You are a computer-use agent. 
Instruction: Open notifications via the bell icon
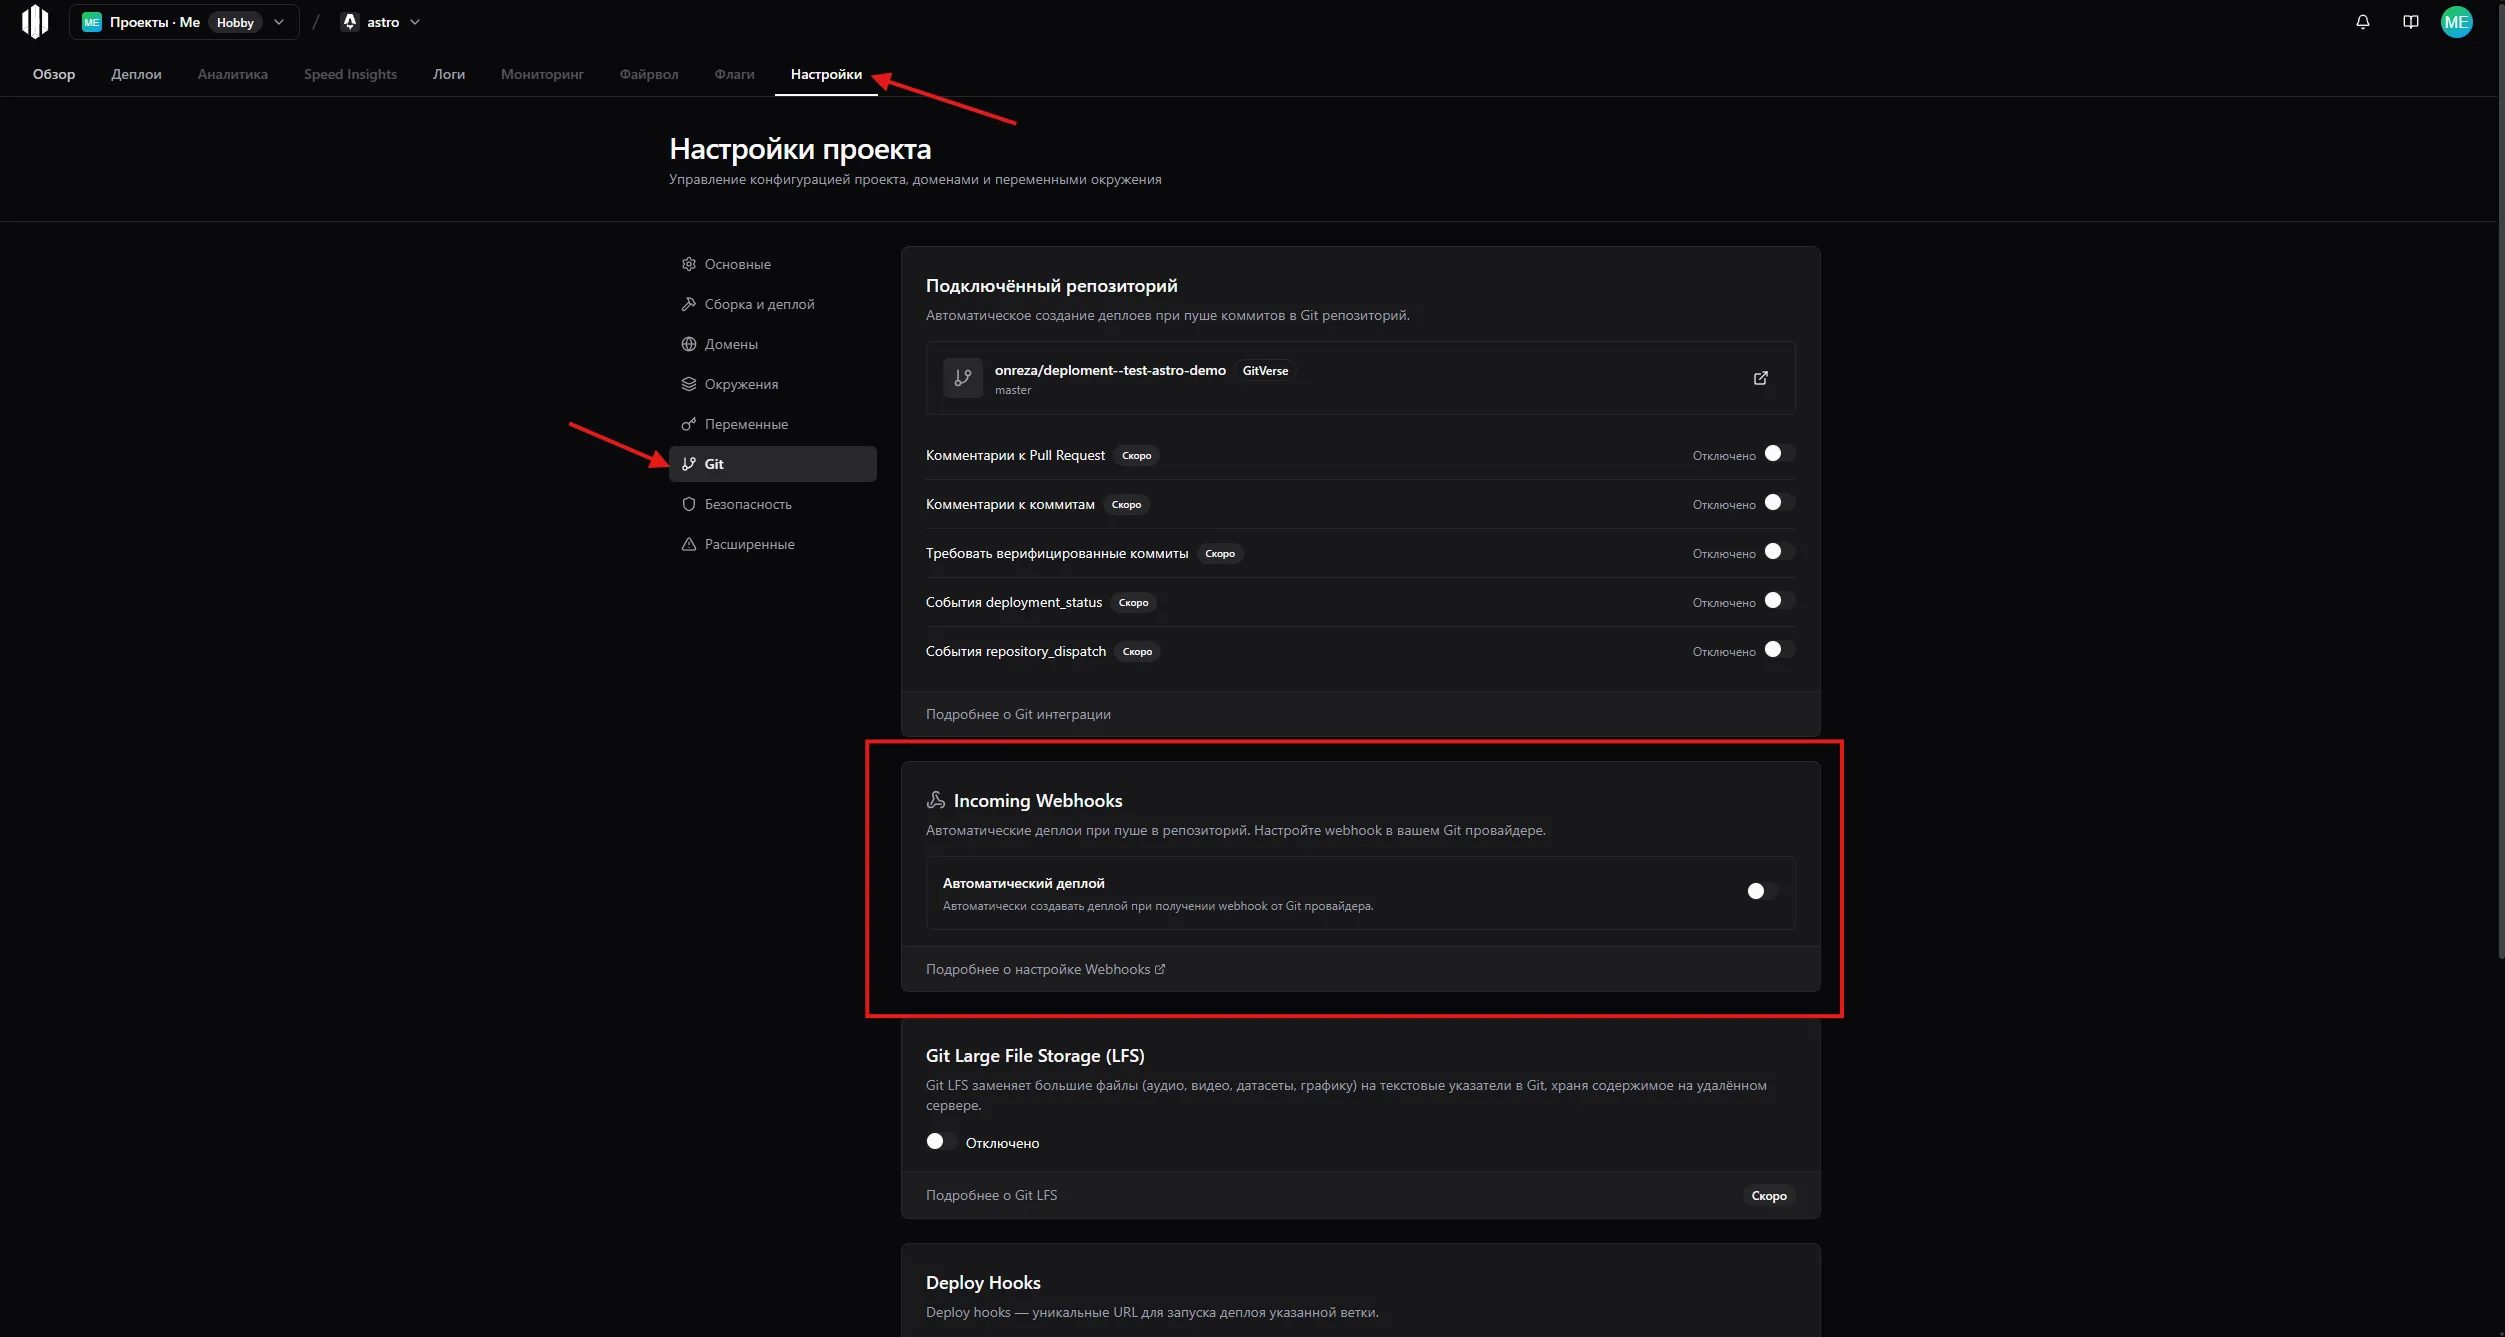point(2362,21)
